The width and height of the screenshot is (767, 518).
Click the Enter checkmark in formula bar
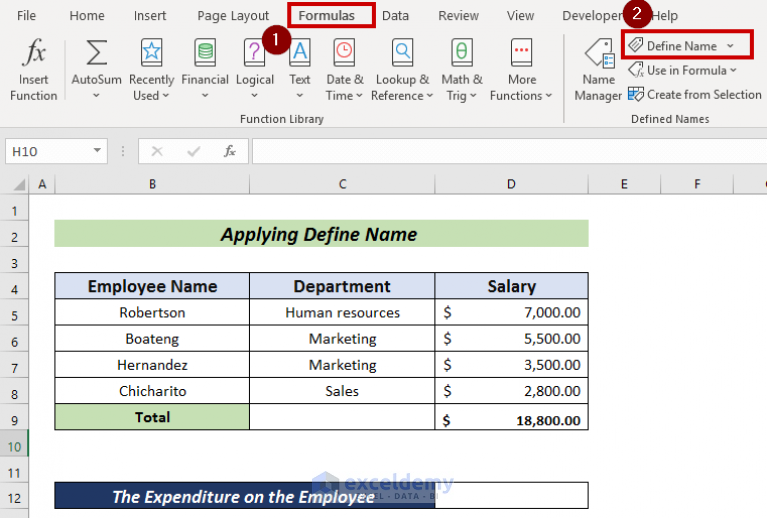tap(194, 151)
